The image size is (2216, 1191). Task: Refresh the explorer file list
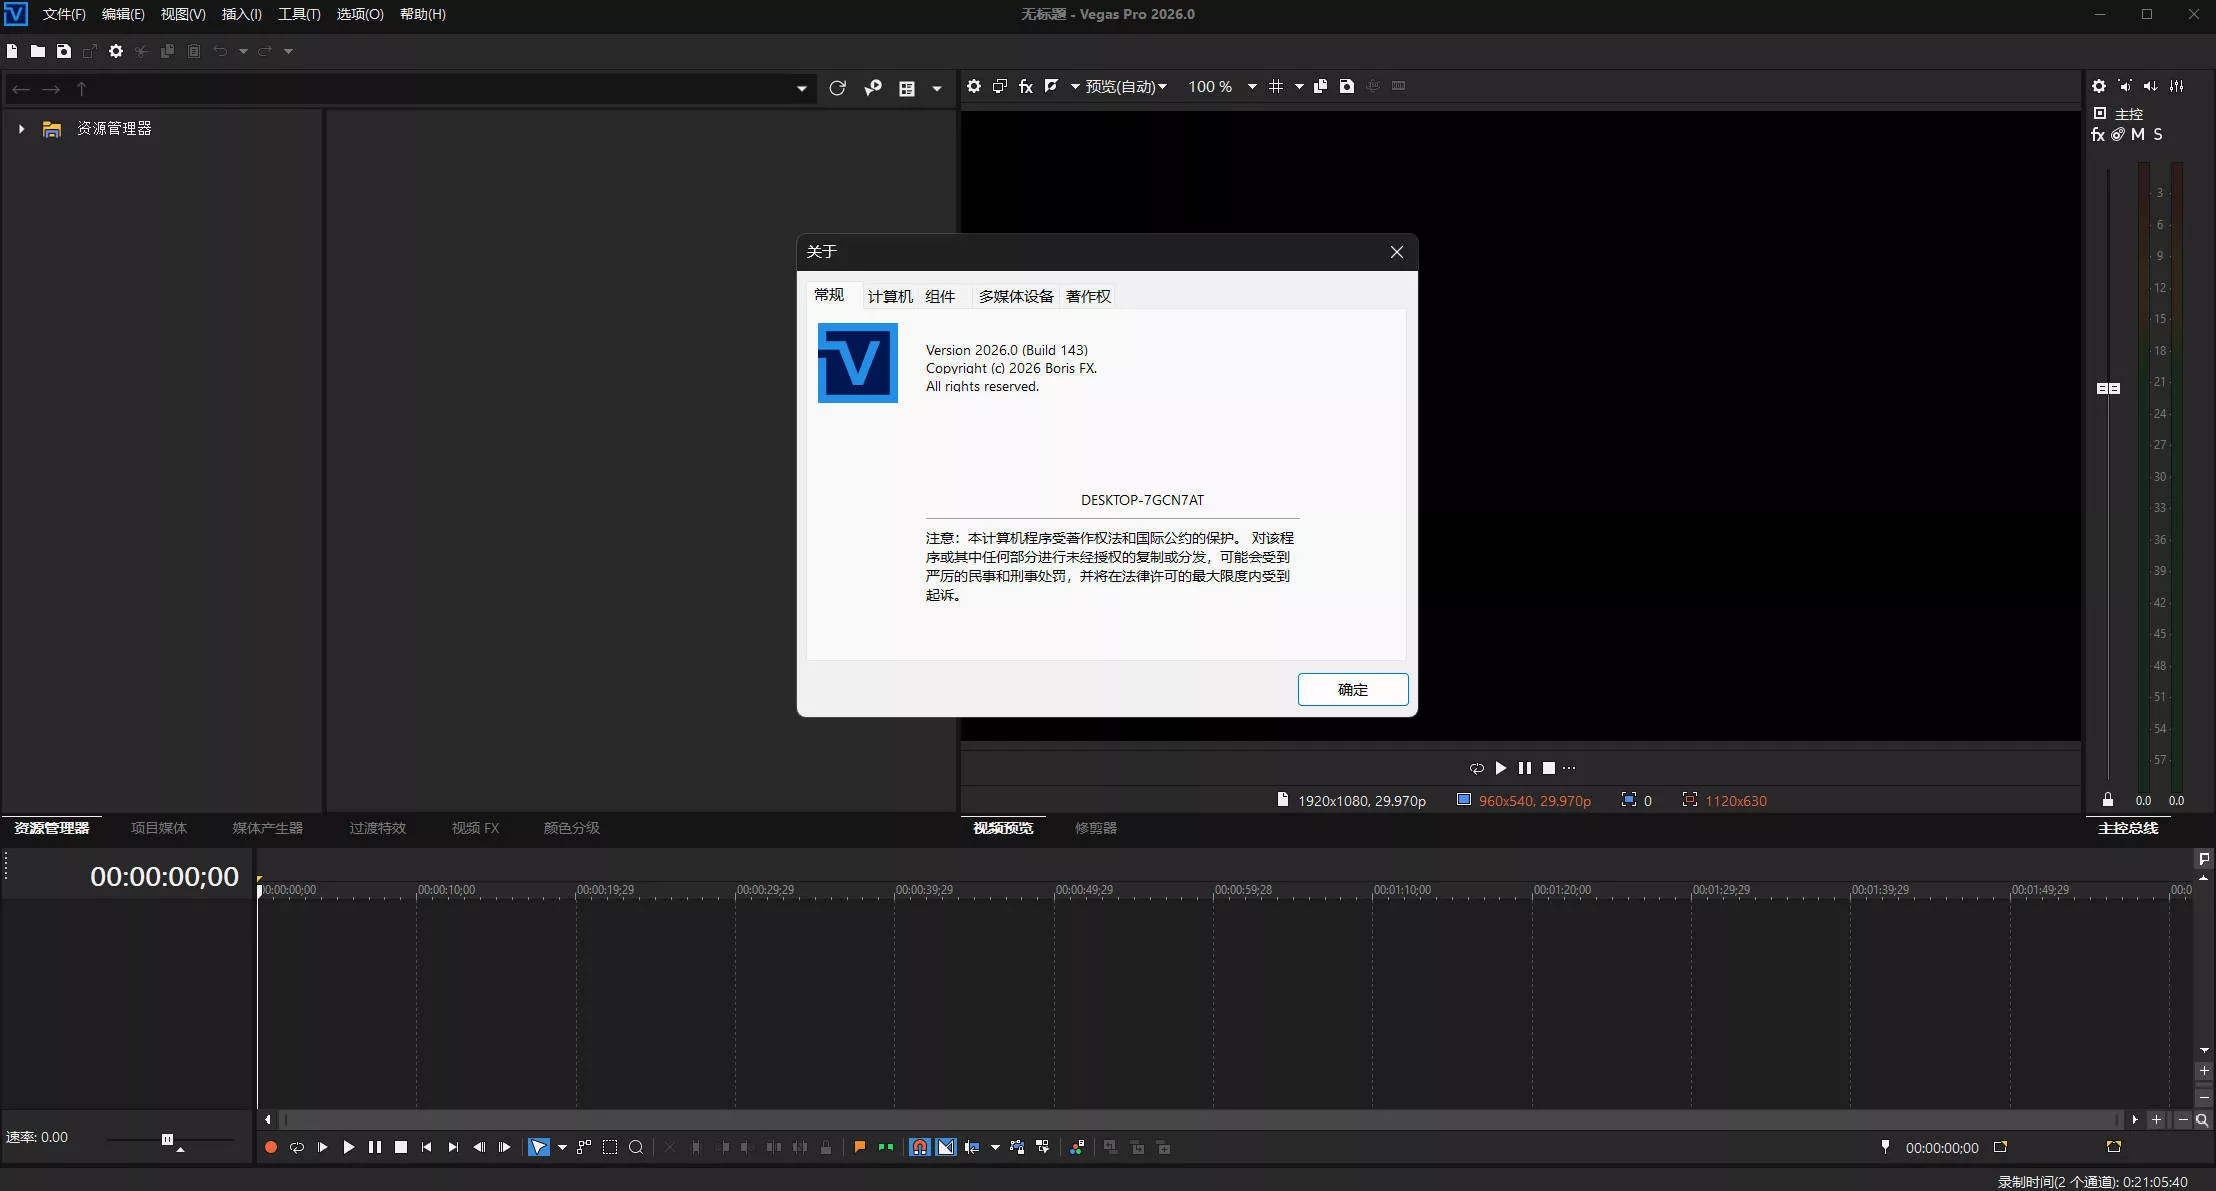(x=837, y=88)
